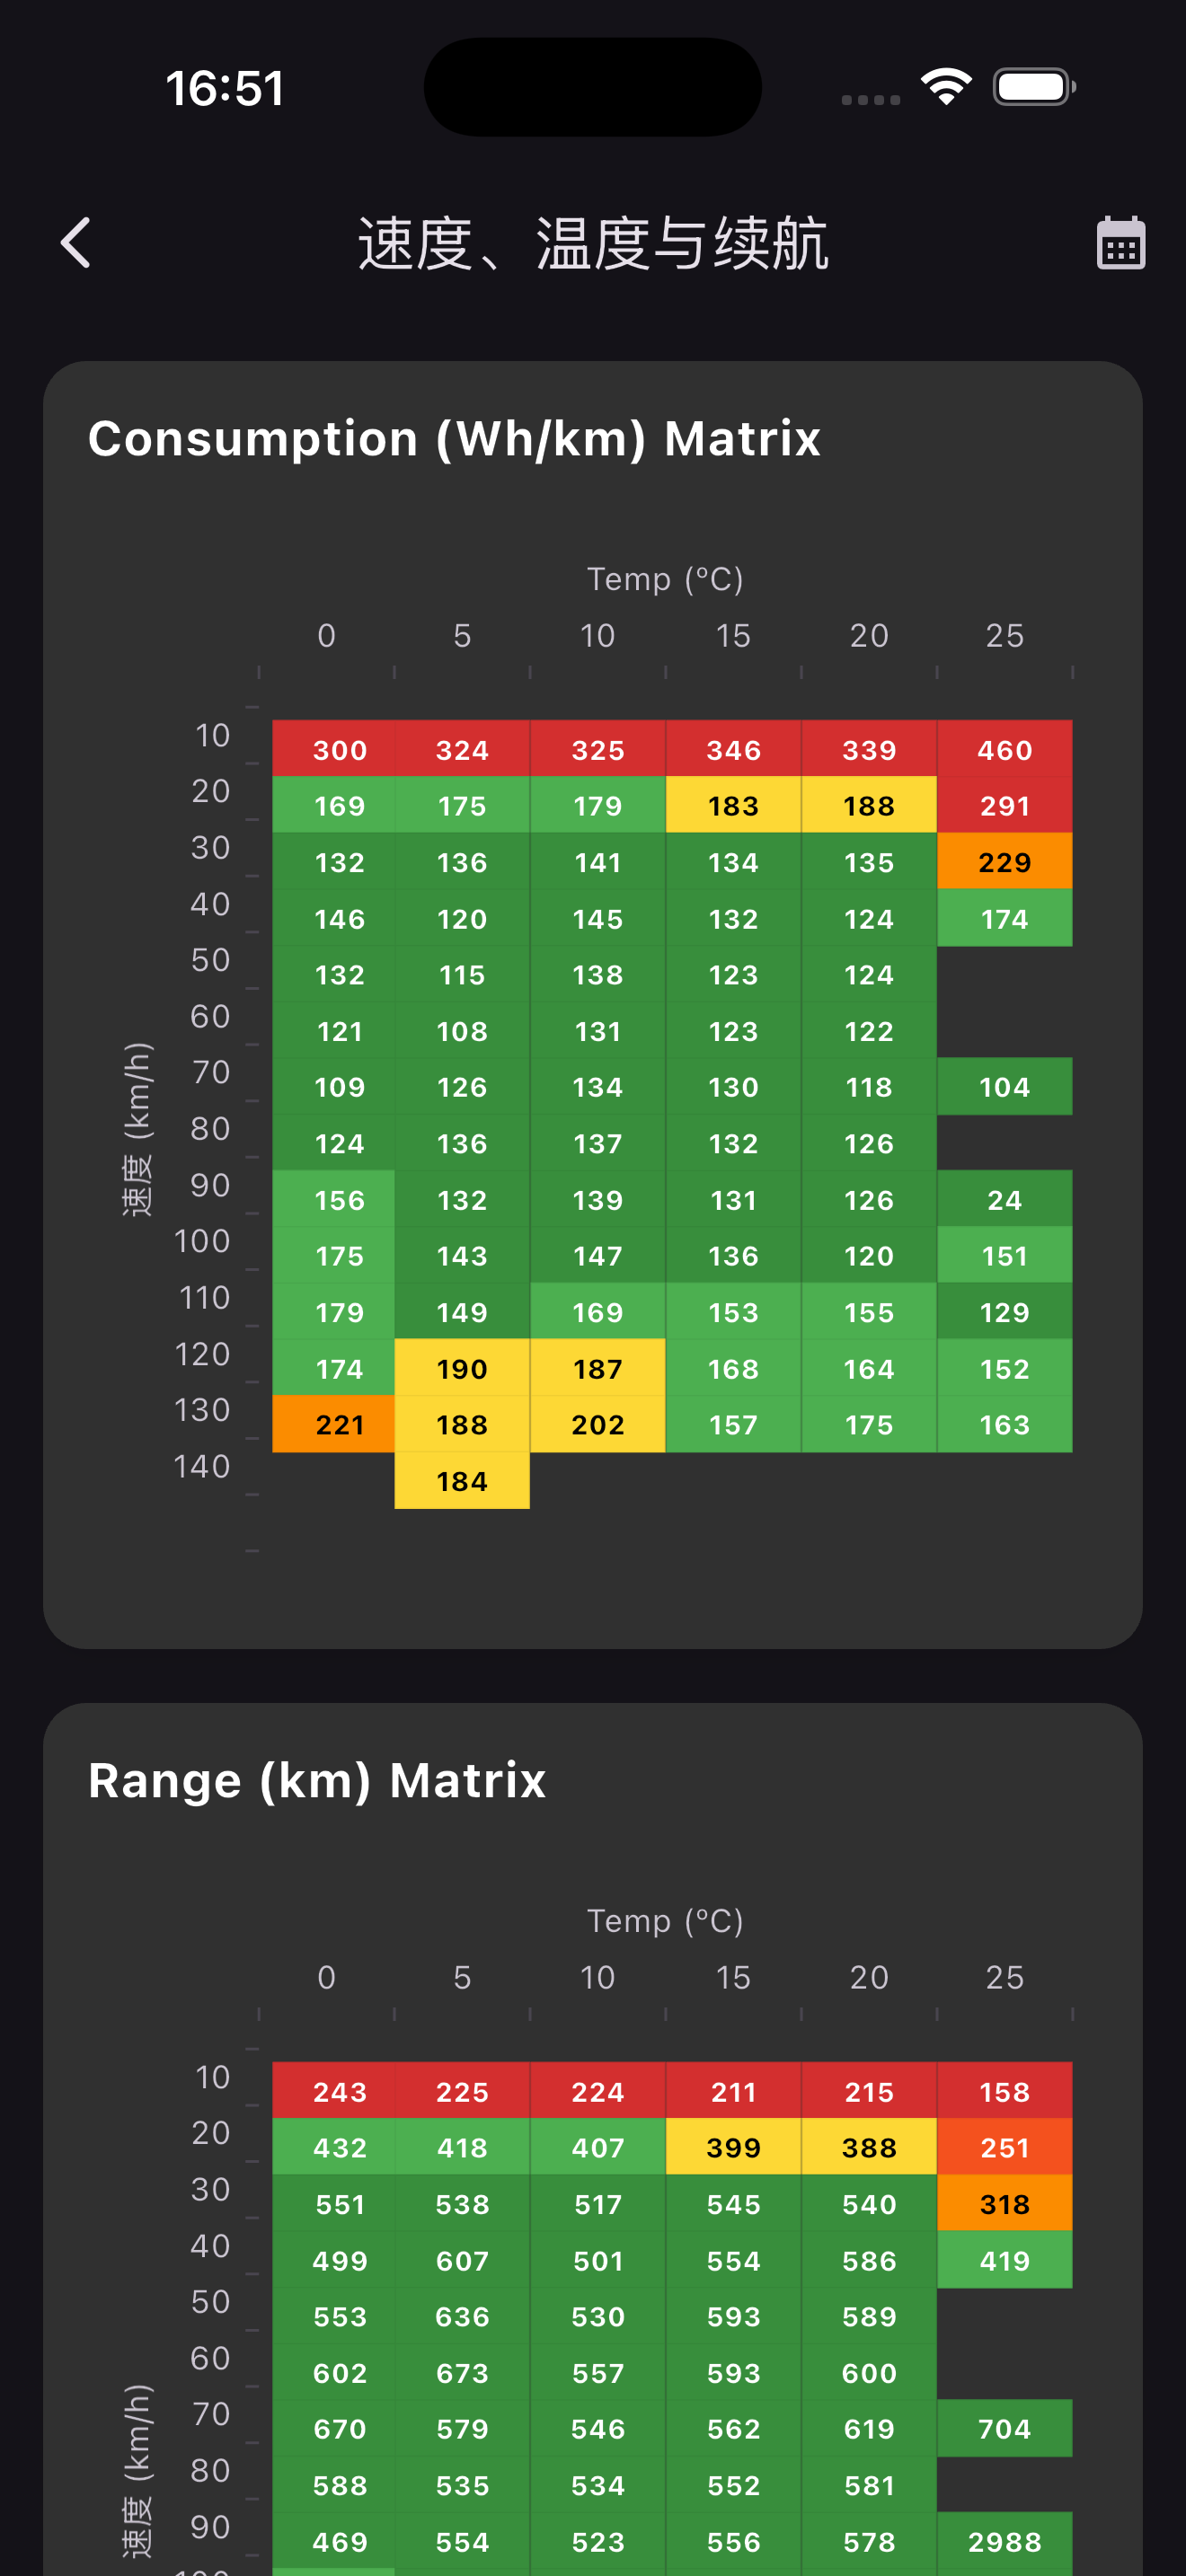The width and height of the screenshot is (1186, 2576).
Task: Select the green 24 consumption cell
Action: click(1004, 1199)
